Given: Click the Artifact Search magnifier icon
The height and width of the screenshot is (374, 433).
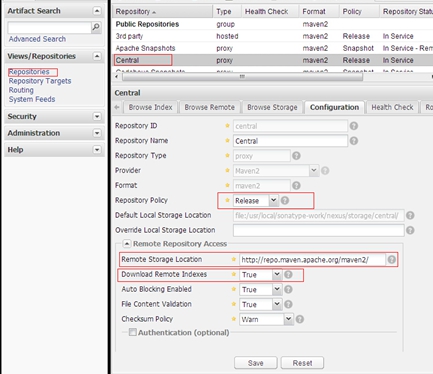Looking at the screenshot, I should point(96,27).
